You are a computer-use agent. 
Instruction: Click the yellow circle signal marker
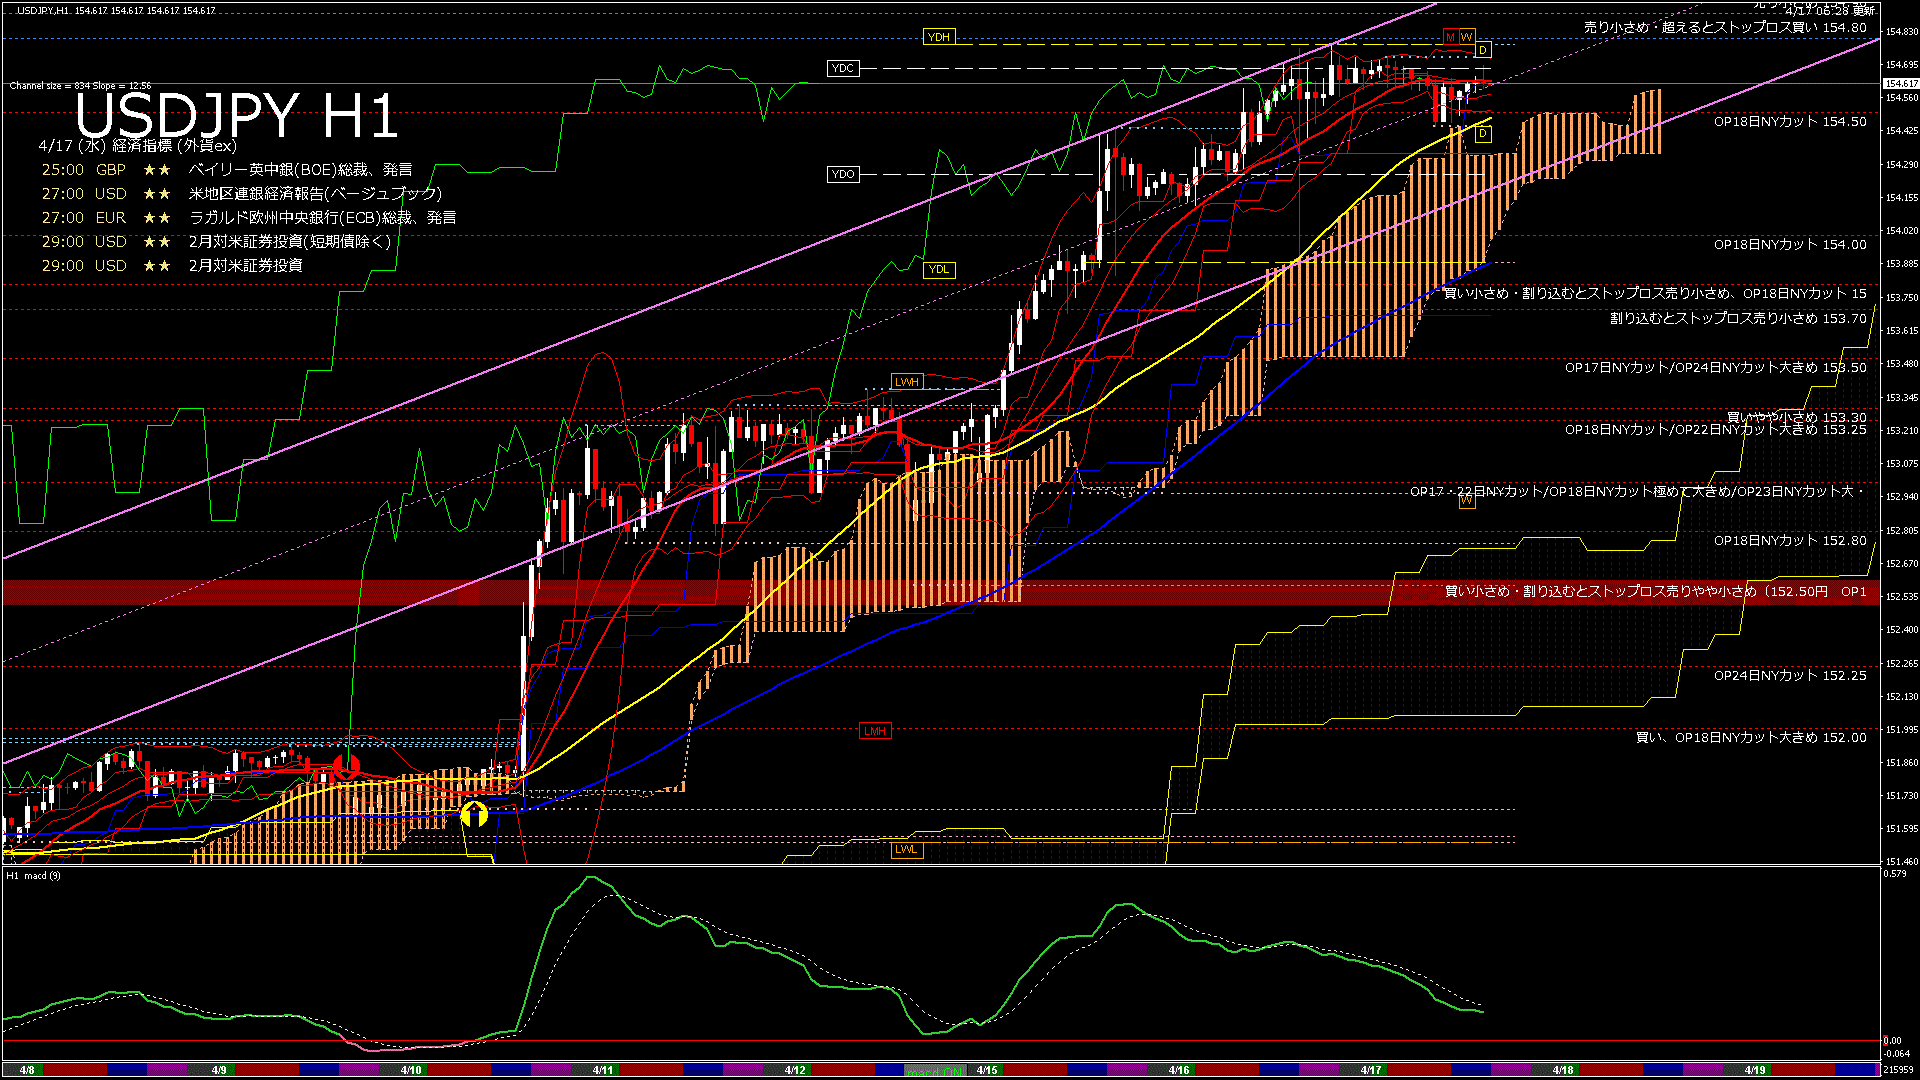tap(474, 814)
